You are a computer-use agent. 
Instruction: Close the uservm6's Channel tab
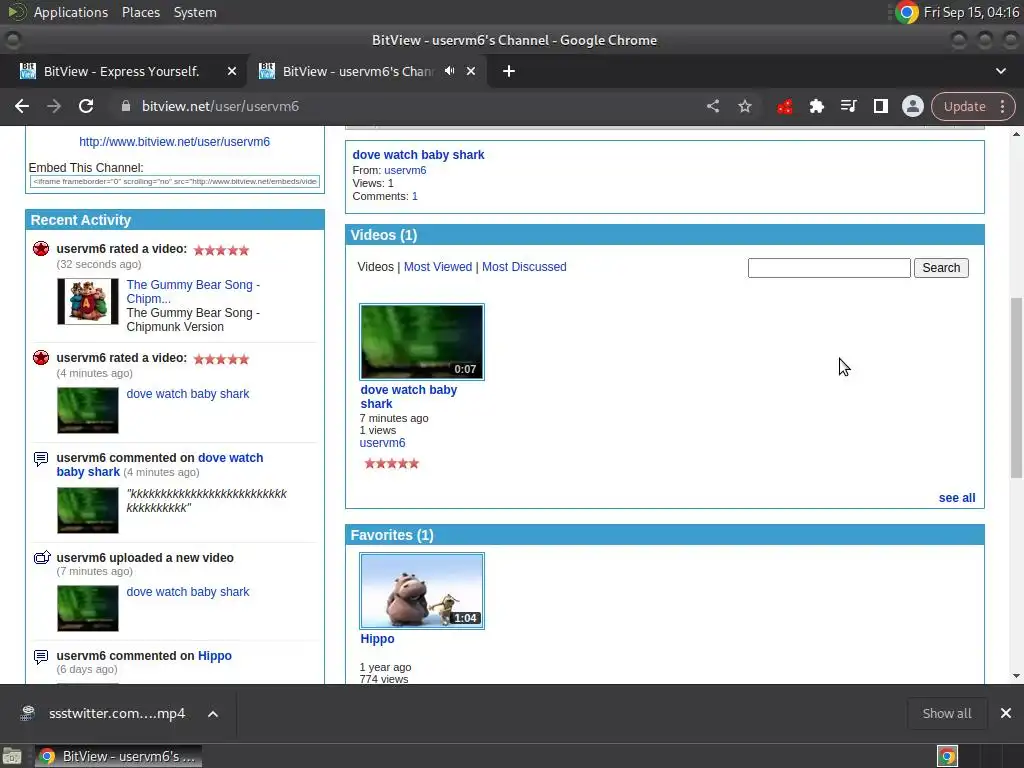471,71
